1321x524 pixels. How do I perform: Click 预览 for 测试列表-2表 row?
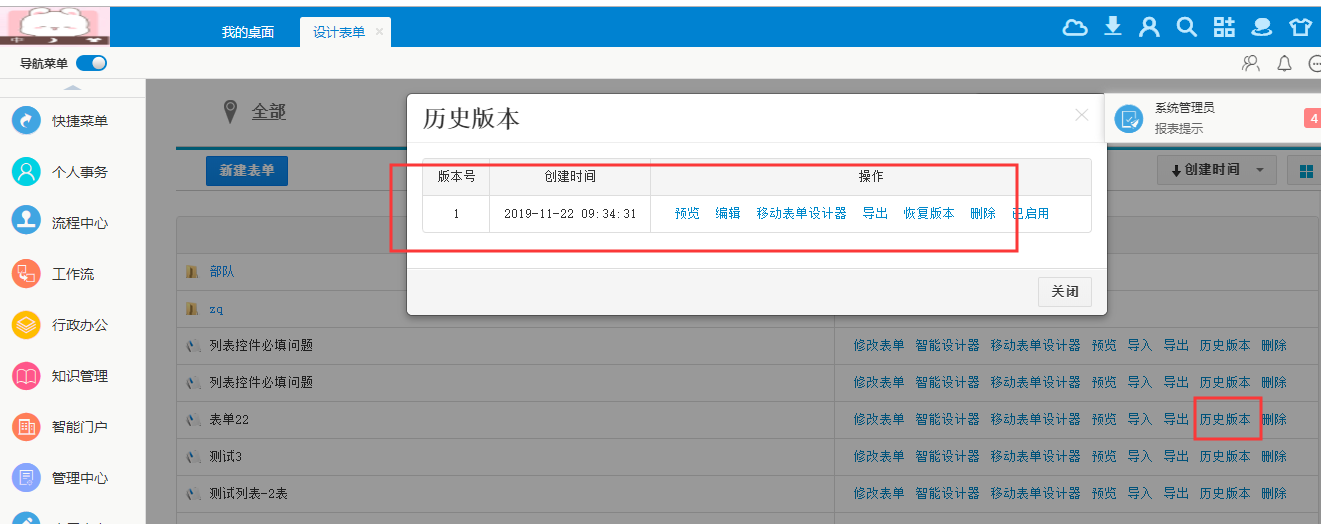click(x=1104, y=493)
